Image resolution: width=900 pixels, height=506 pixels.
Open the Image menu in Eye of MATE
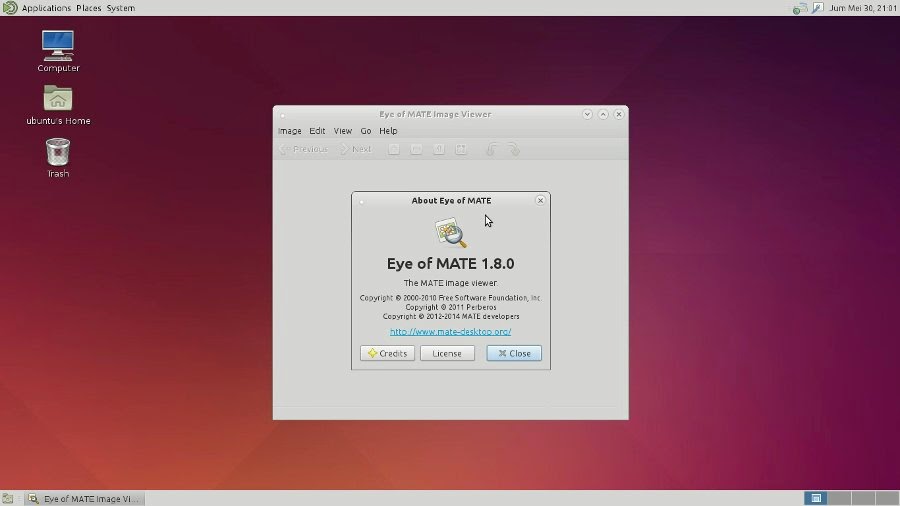(x=289, y=131)
